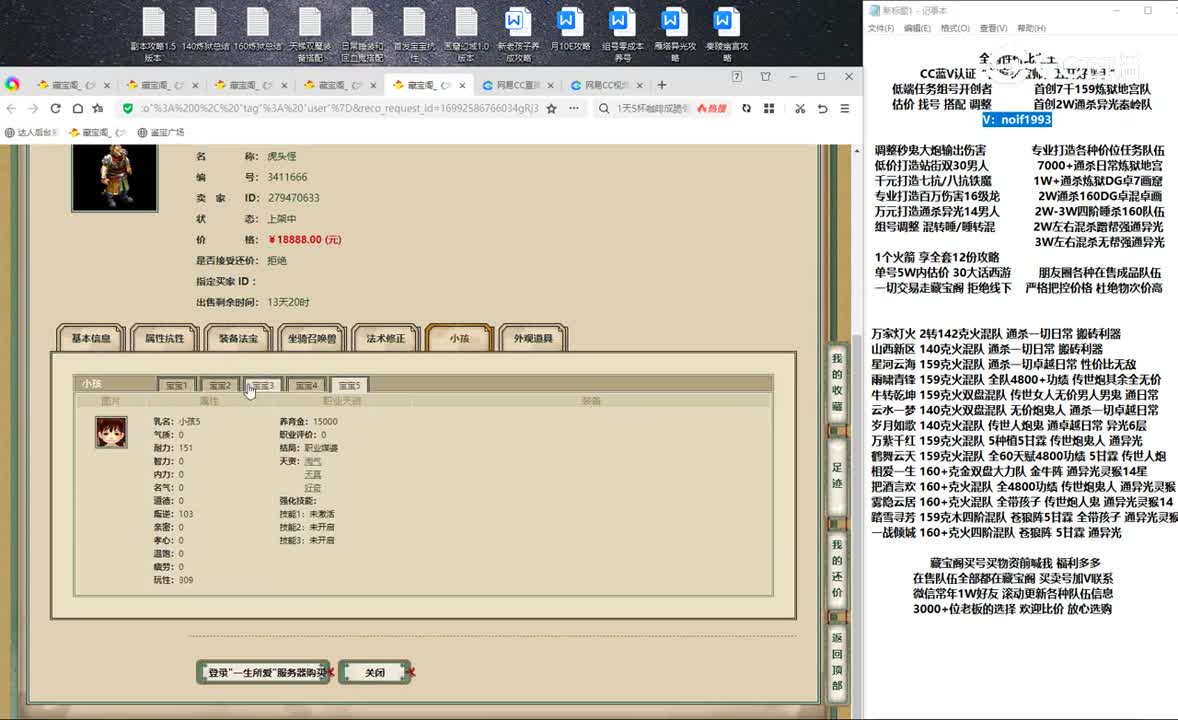Go back in the browser
The height and width of the screenshot is (720, 1178).
tap(11, 108)
